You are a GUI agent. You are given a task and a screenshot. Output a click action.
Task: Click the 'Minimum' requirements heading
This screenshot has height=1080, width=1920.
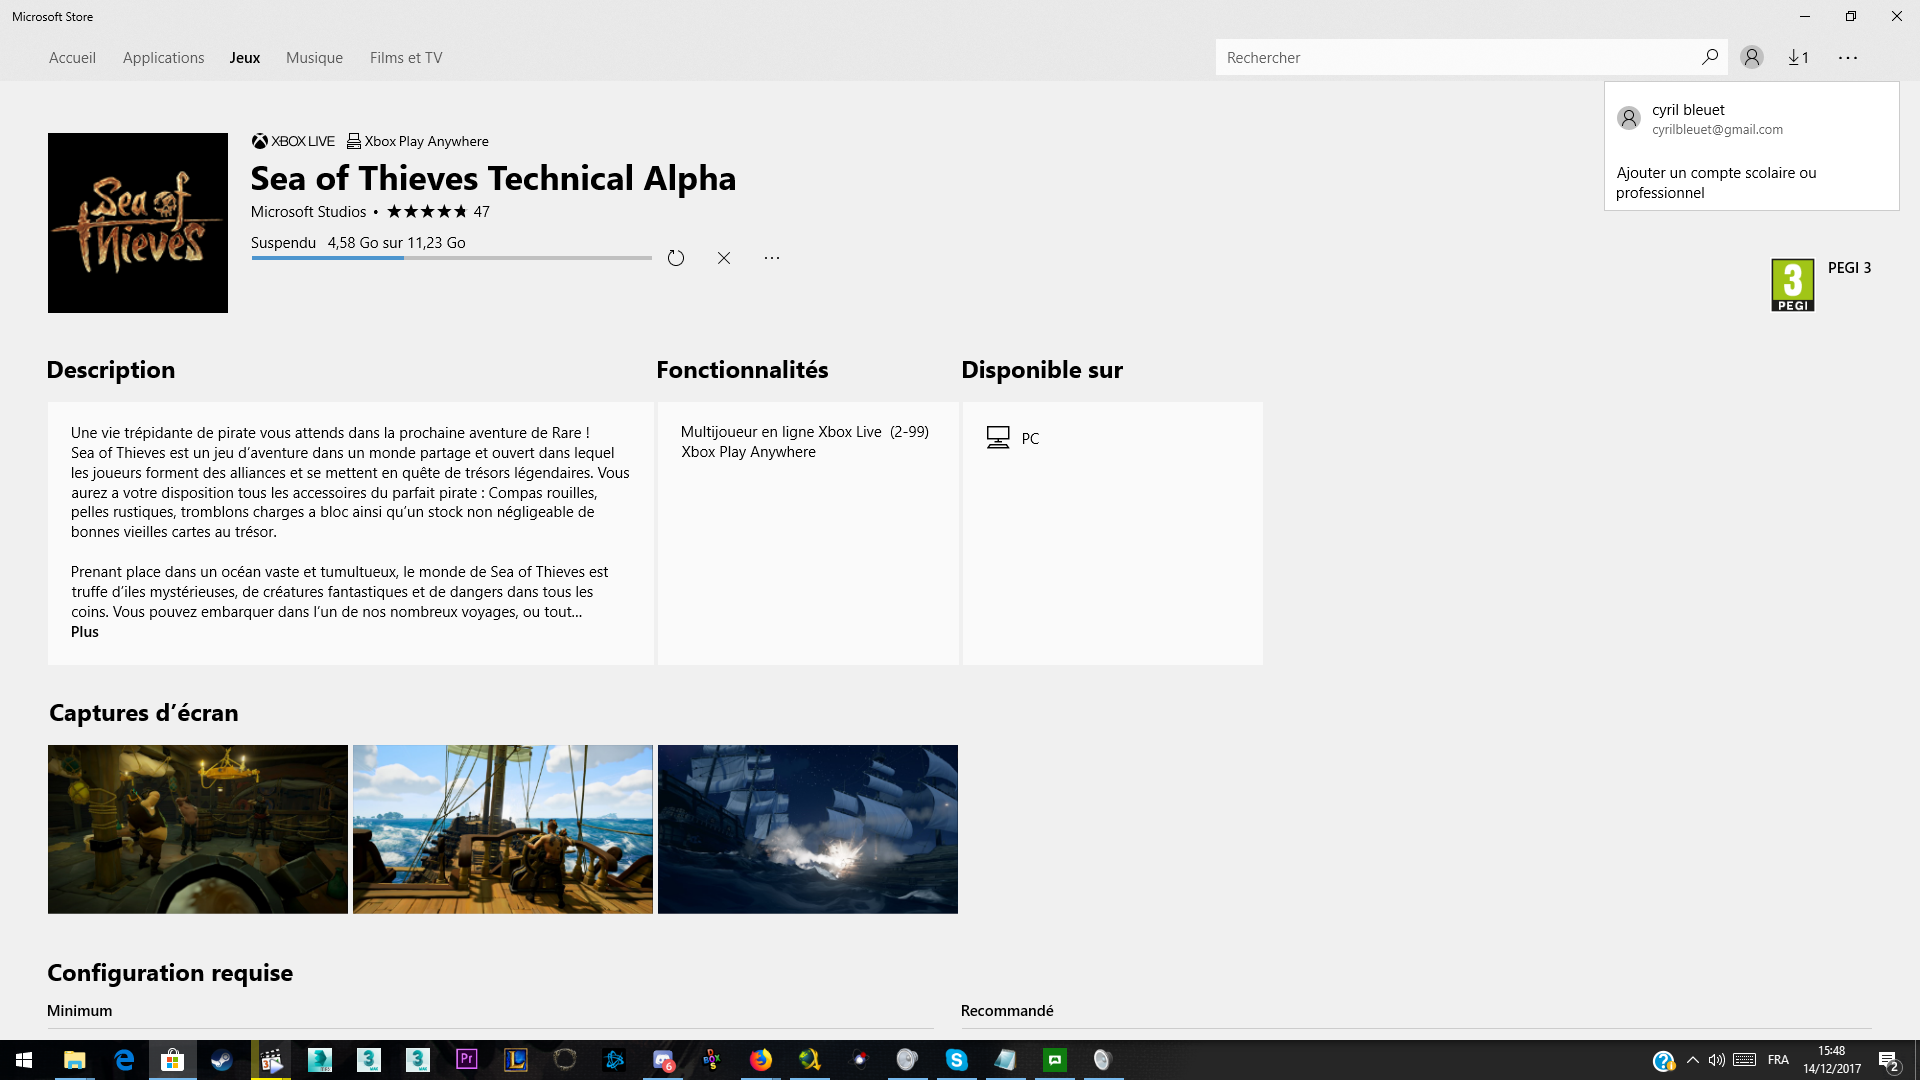[x=80, y=1010]
